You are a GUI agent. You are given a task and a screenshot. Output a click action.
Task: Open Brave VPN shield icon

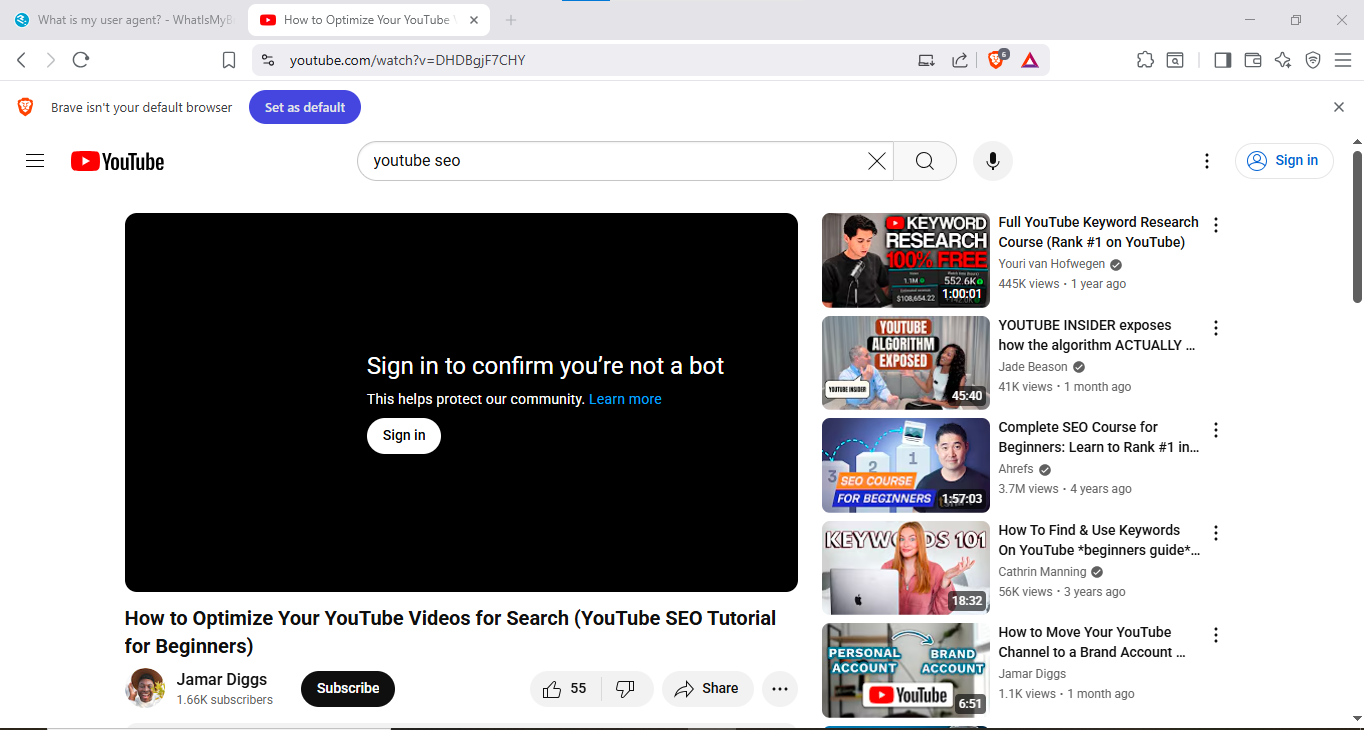1313,60
